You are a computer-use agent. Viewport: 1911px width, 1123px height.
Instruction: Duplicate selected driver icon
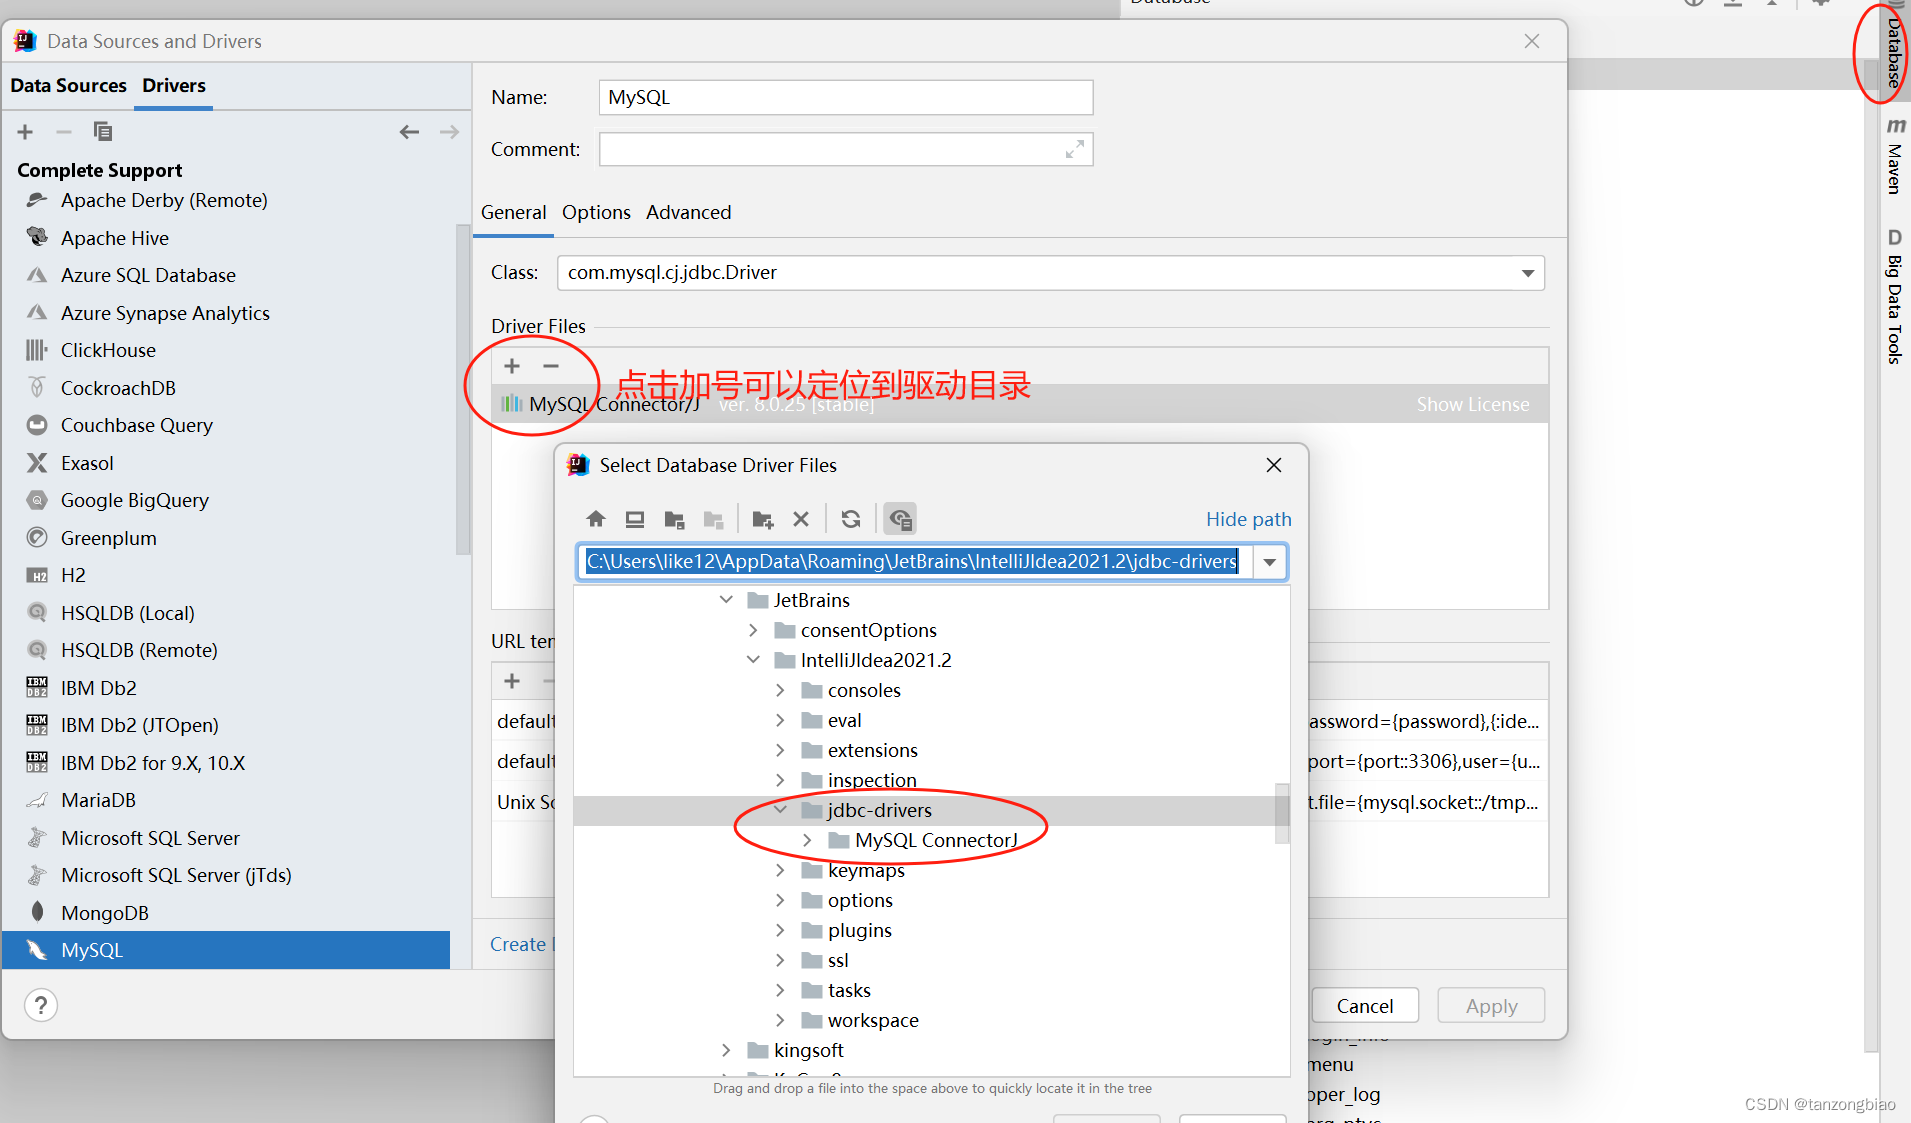(102, 132)
